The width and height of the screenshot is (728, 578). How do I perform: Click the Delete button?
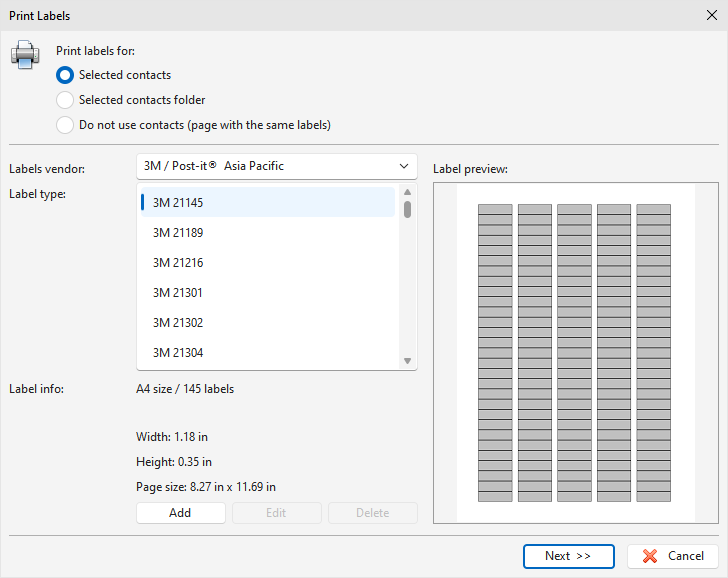(x=373, y=513)
